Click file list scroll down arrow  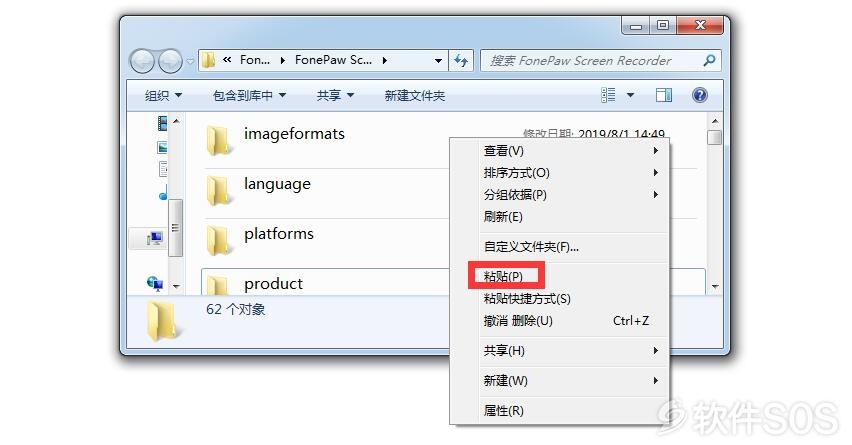[715, 286]
